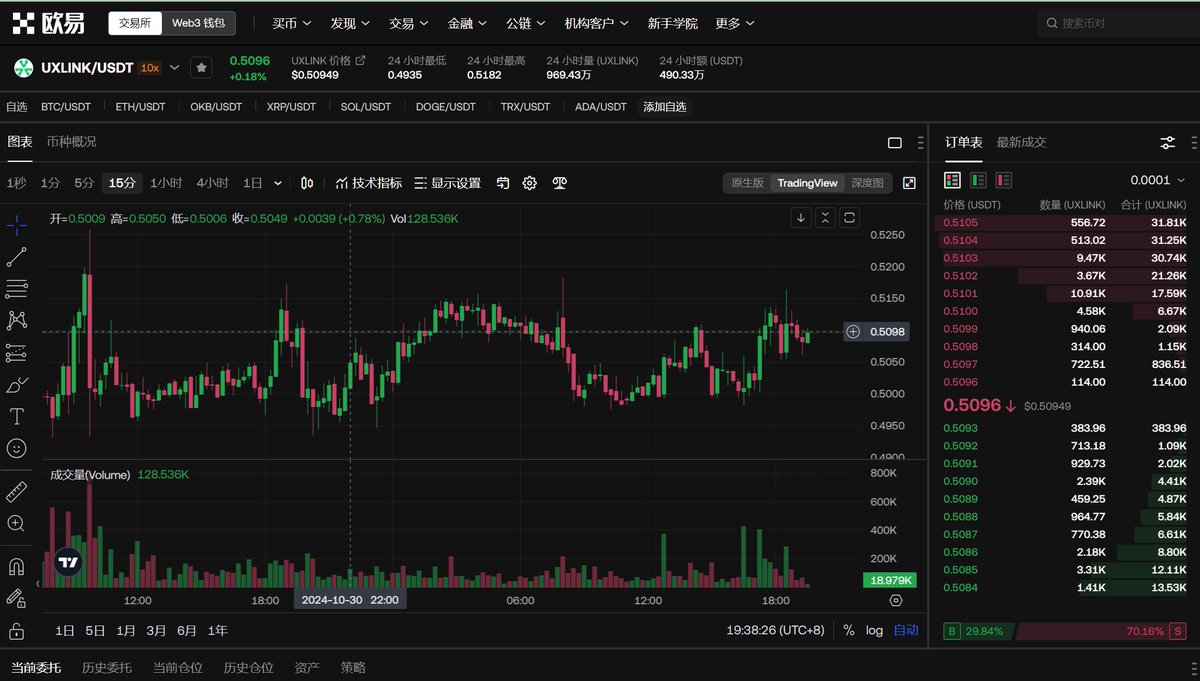1200x681 pixels.
Task: Open candlestick chart type selector
Action: [307, 183]
